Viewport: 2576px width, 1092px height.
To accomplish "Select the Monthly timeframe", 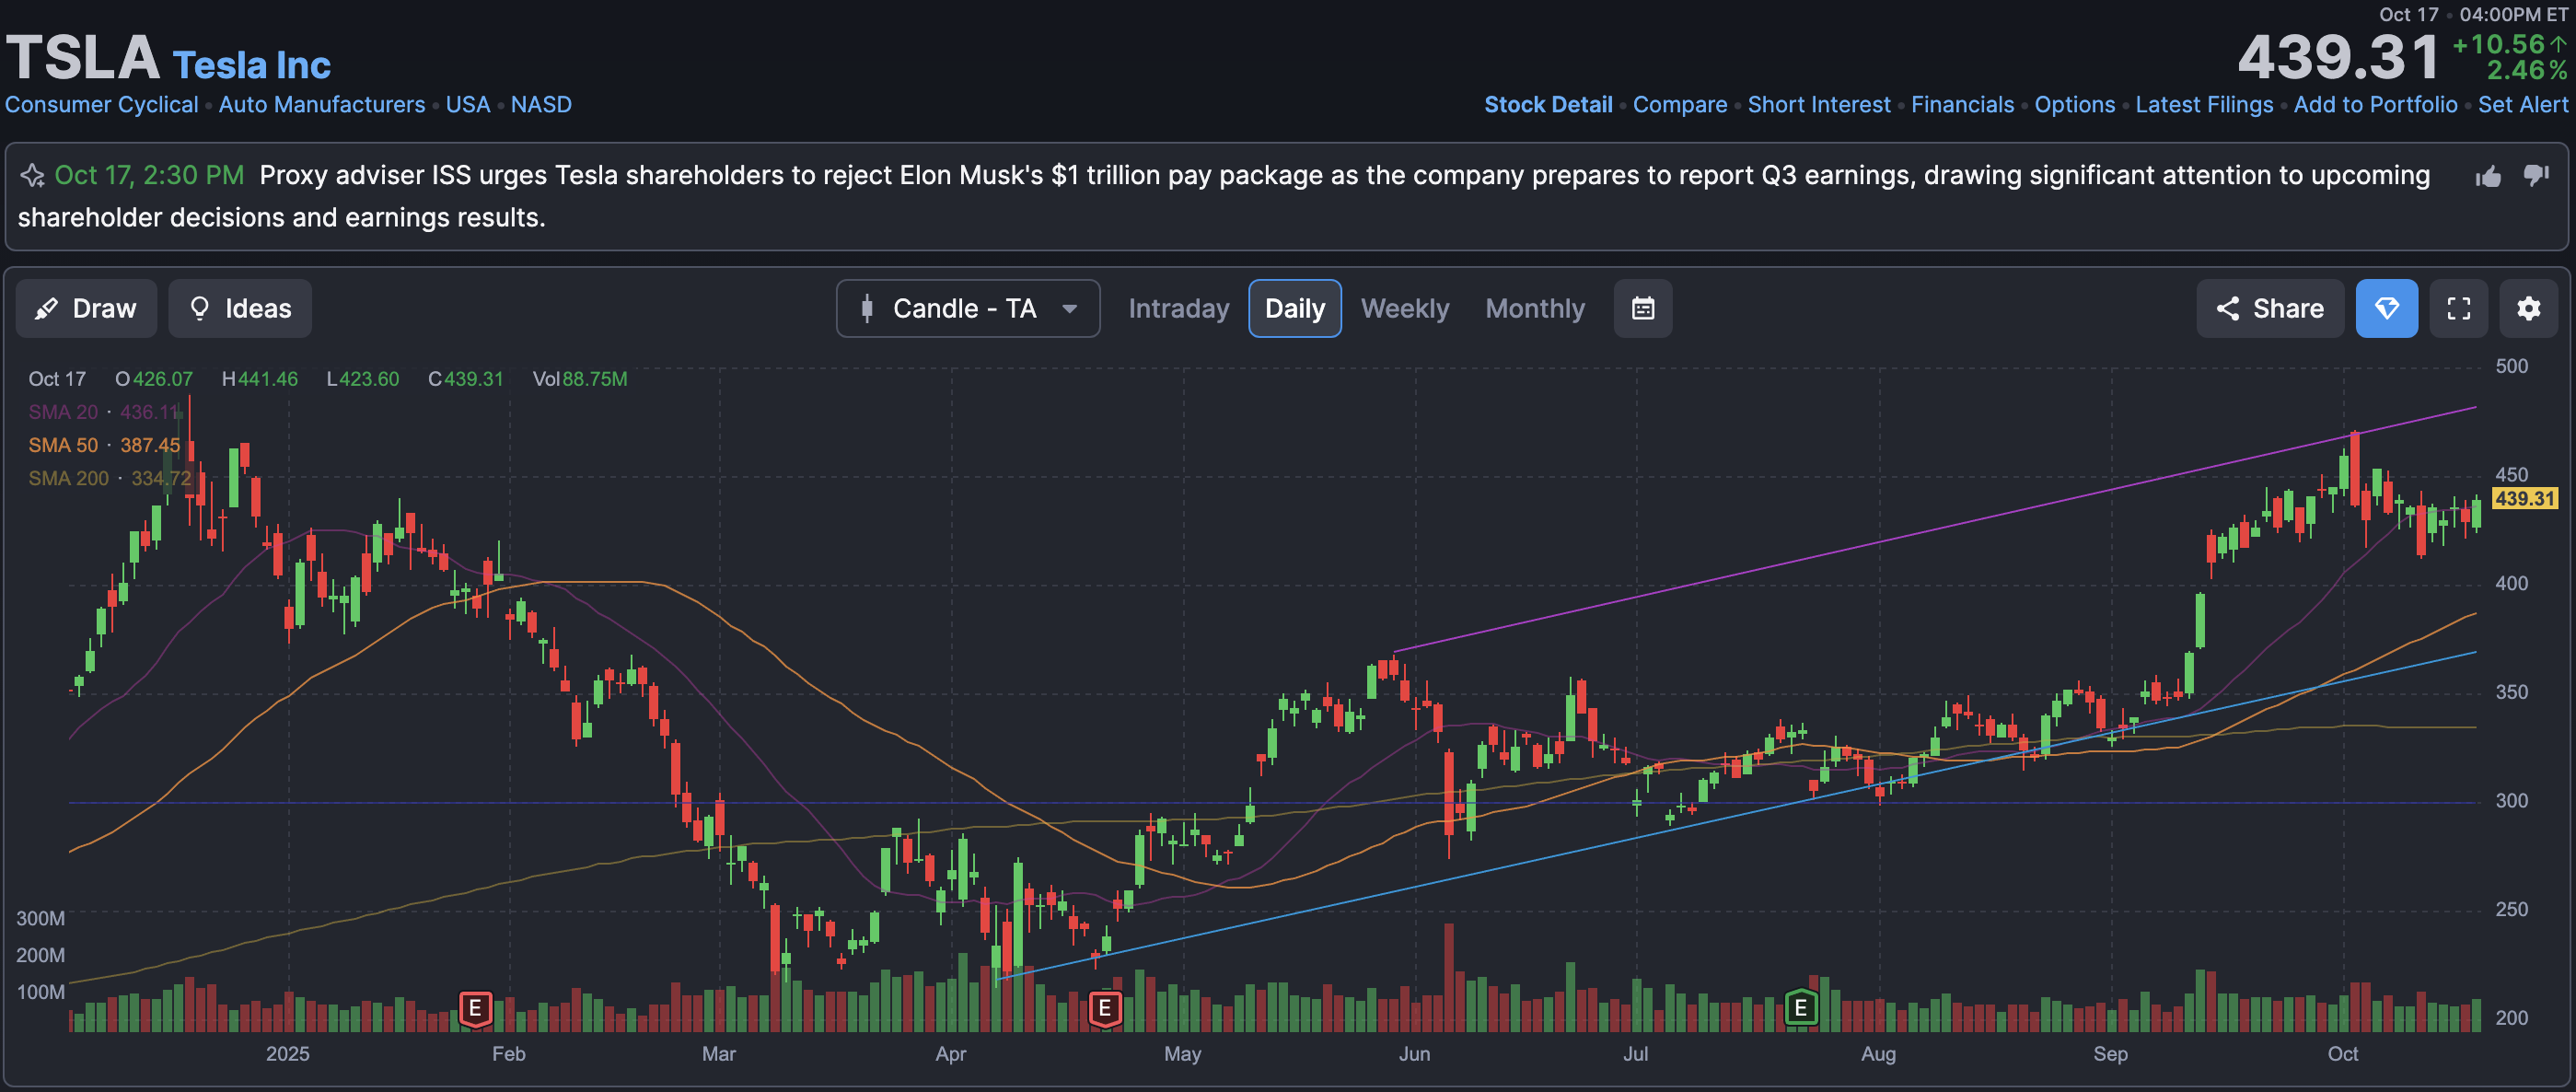I will (x=1534, y=308).
